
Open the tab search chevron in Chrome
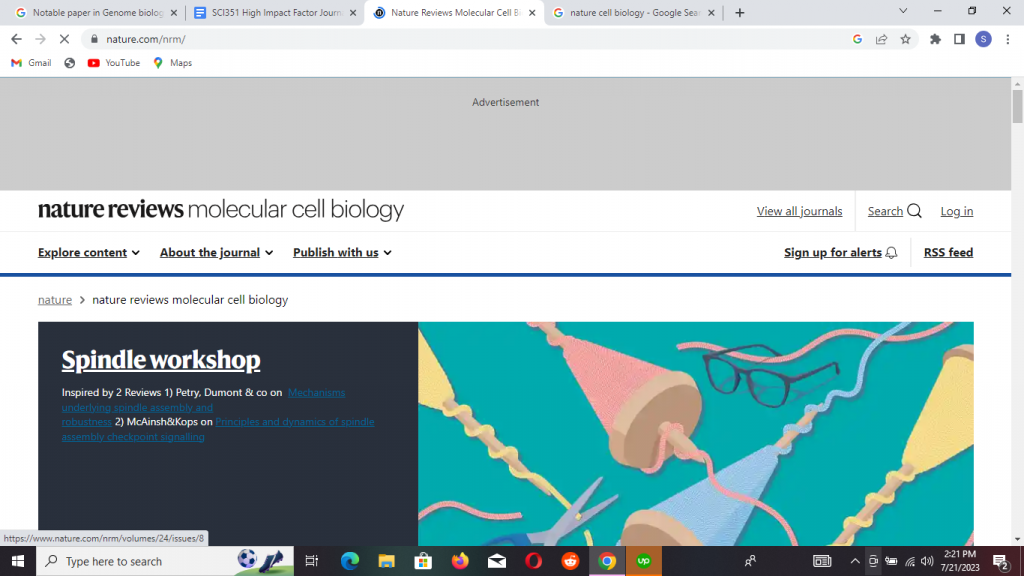(x=903, y=12)
